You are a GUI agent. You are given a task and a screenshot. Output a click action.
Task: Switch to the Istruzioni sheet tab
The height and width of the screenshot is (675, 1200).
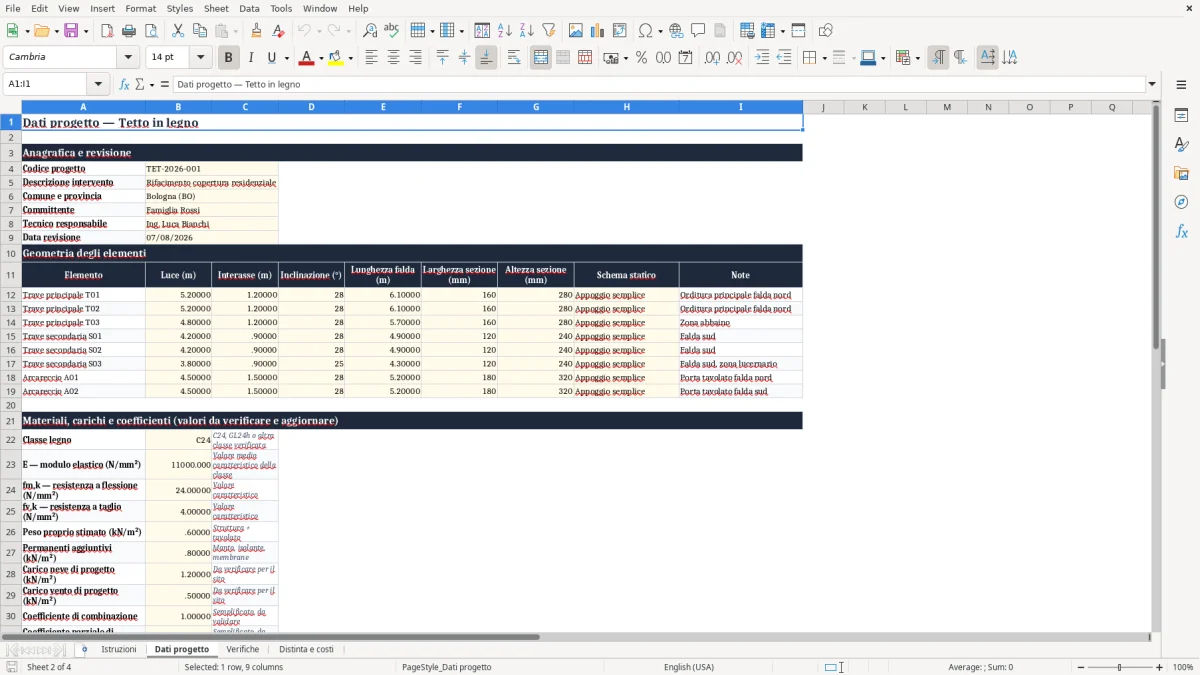(x=119, y=649)
